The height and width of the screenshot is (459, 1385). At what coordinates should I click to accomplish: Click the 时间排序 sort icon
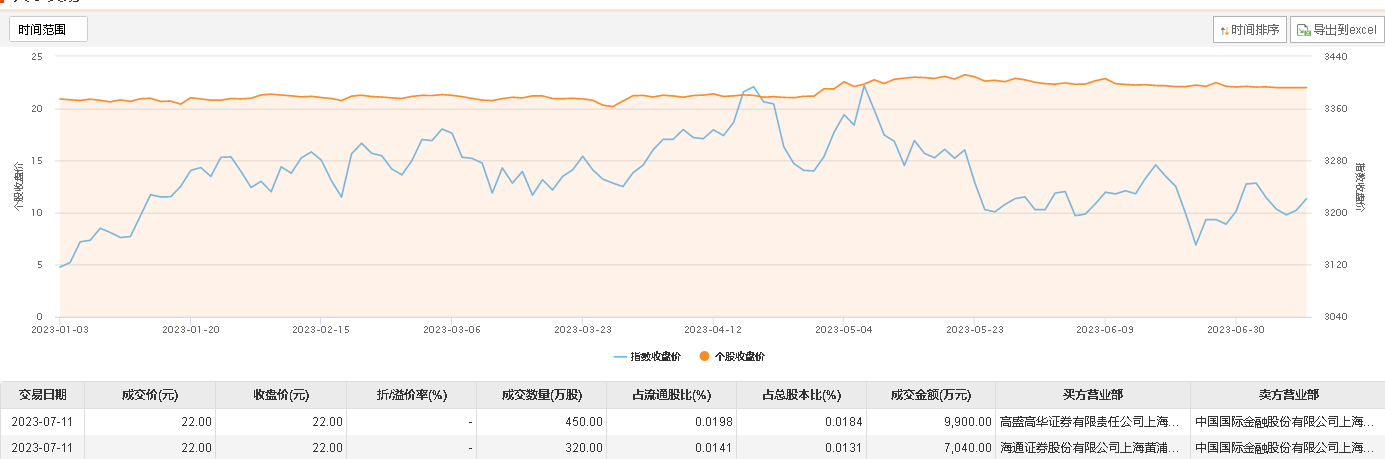[x=1224, y=30]
